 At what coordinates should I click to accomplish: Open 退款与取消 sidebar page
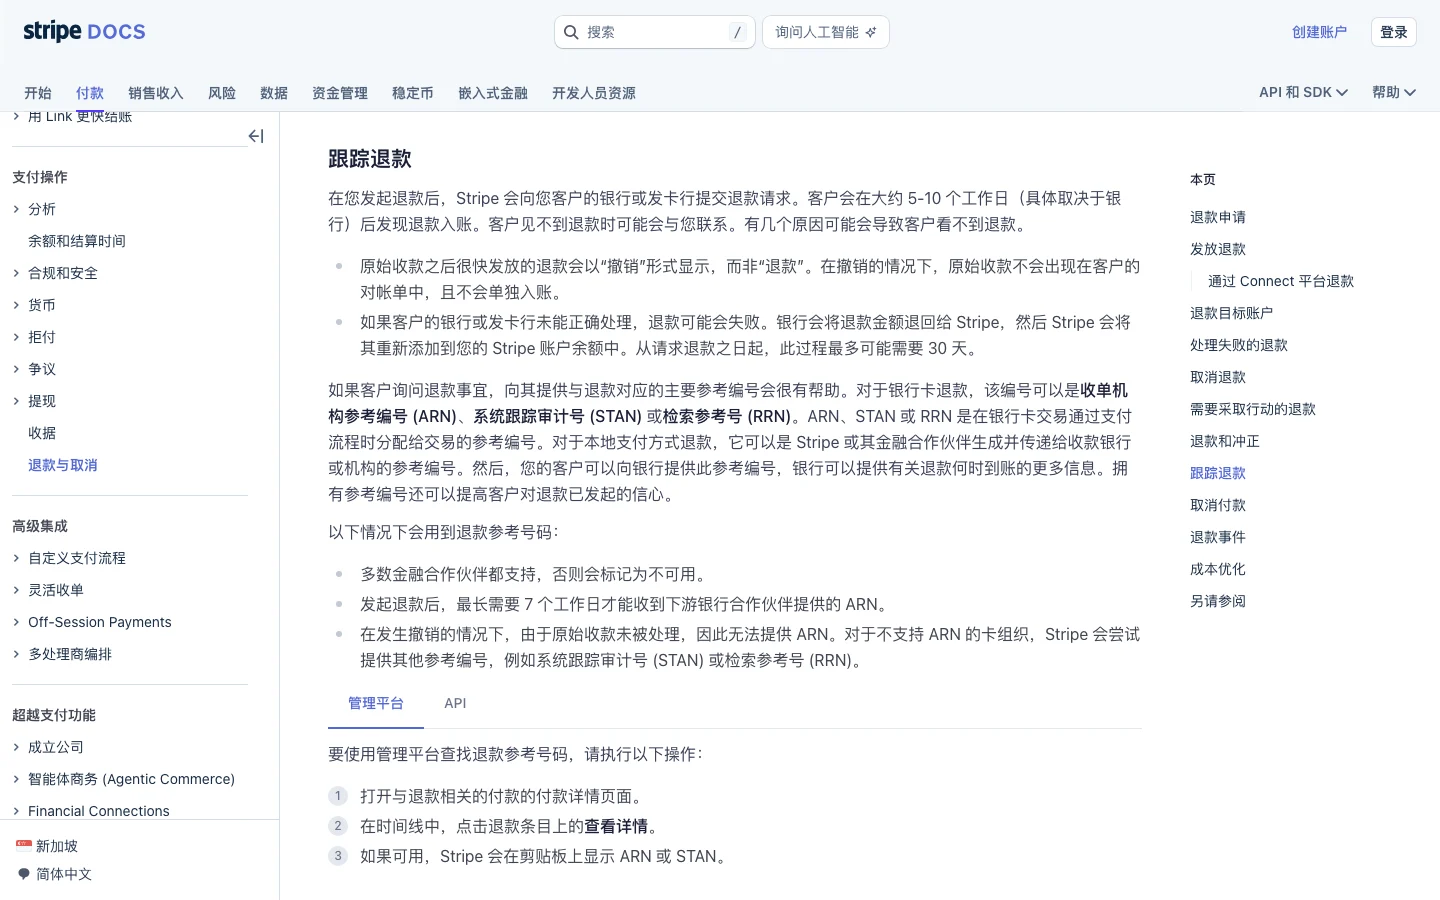(63, 465)
